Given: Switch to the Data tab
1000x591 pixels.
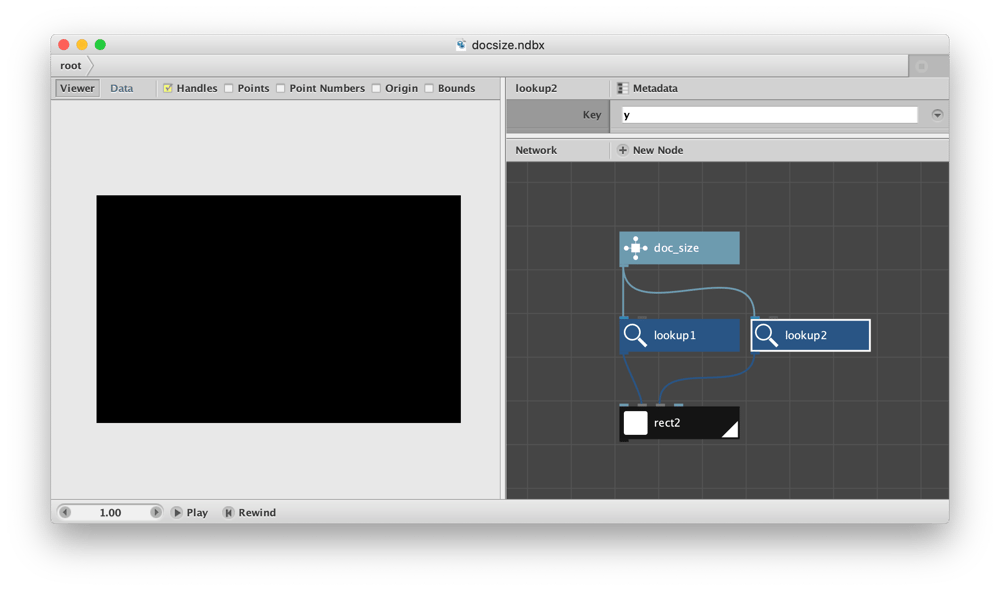Looking at the screenshot, I should click(x=121, y=88).
